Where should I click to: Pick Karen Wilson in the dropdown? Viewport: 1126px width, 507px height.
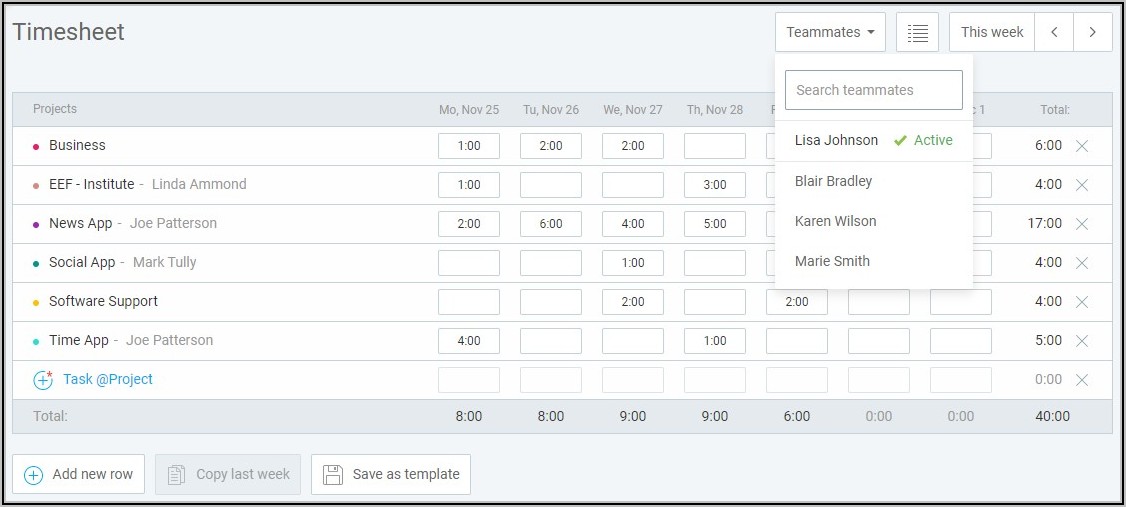[835, 221]
